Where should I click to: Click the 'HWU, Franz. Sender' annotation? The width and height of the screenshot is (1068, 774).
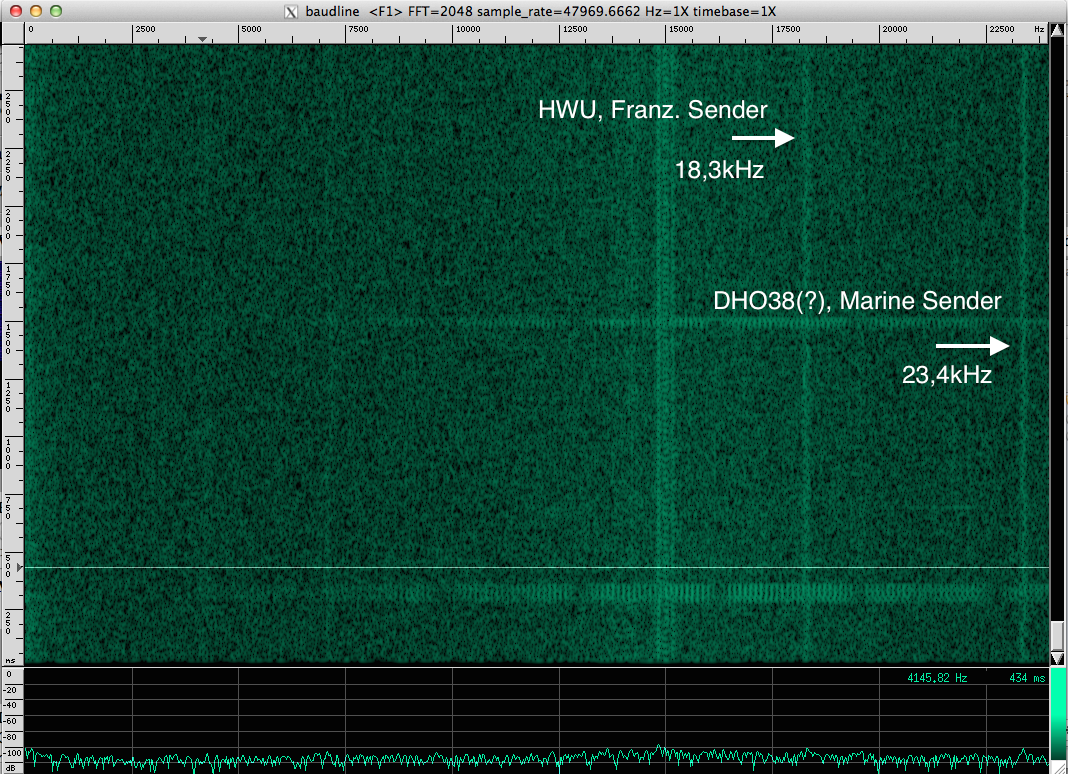click(652, 110)
